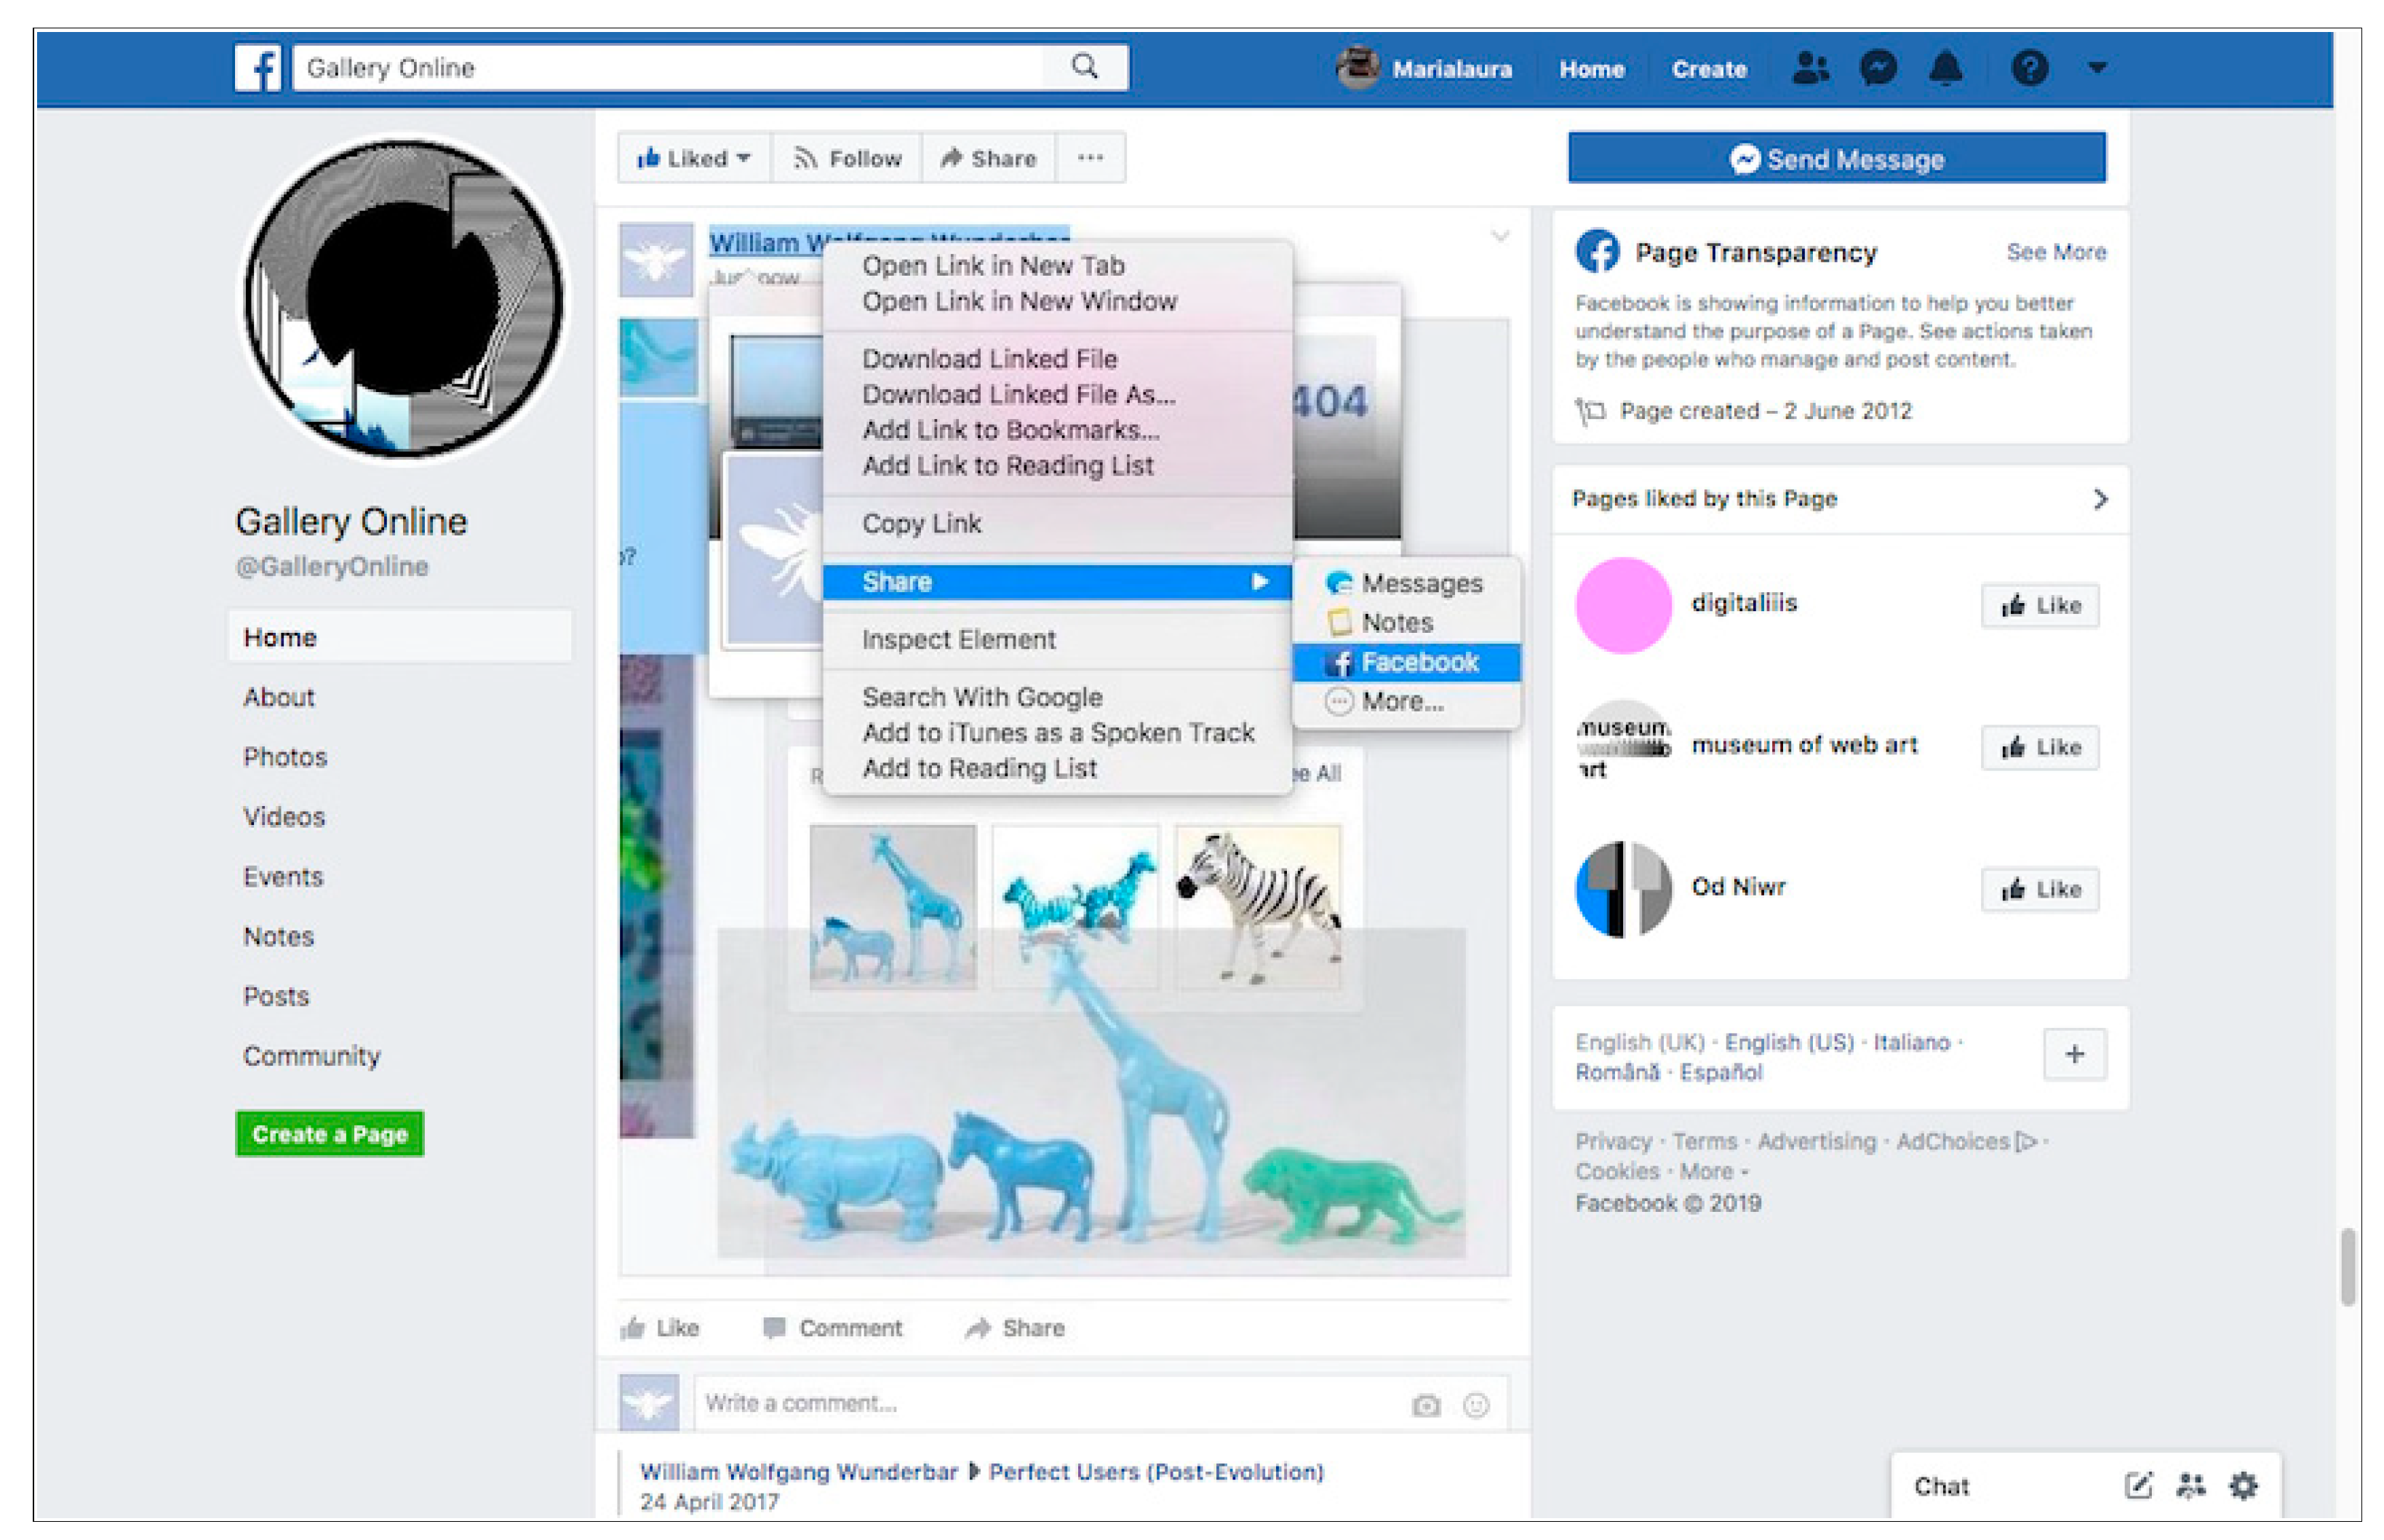This screenshot has width=2384, height=1540.
Task: Open Friend Requests icon in top bar
Action: 1809,68
